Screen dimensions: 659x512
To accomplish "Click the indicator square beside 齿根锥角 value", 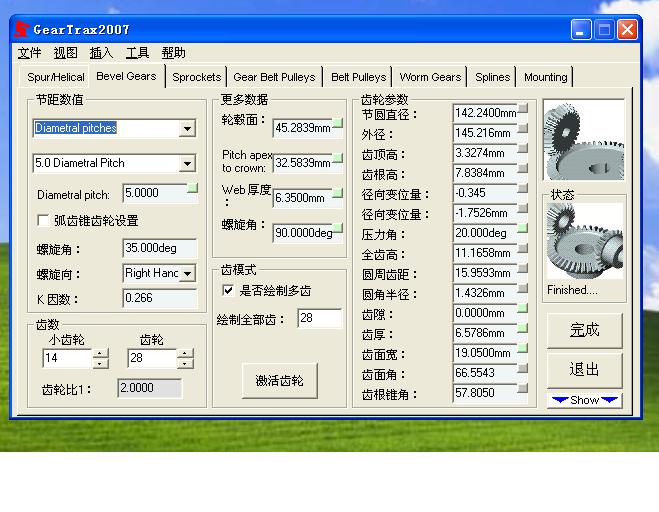I will pyautogui.click(x=522, y=388).
